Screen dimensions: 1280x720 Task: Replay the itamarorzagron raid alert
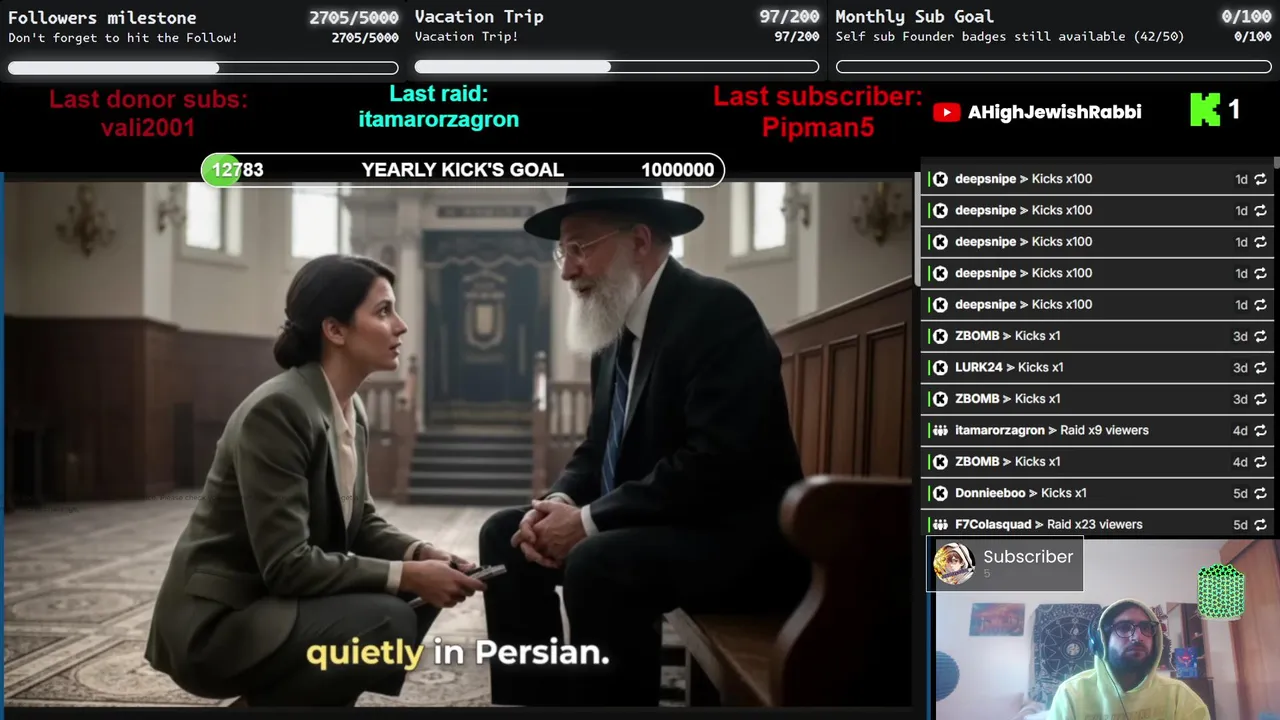[1260, 430]
